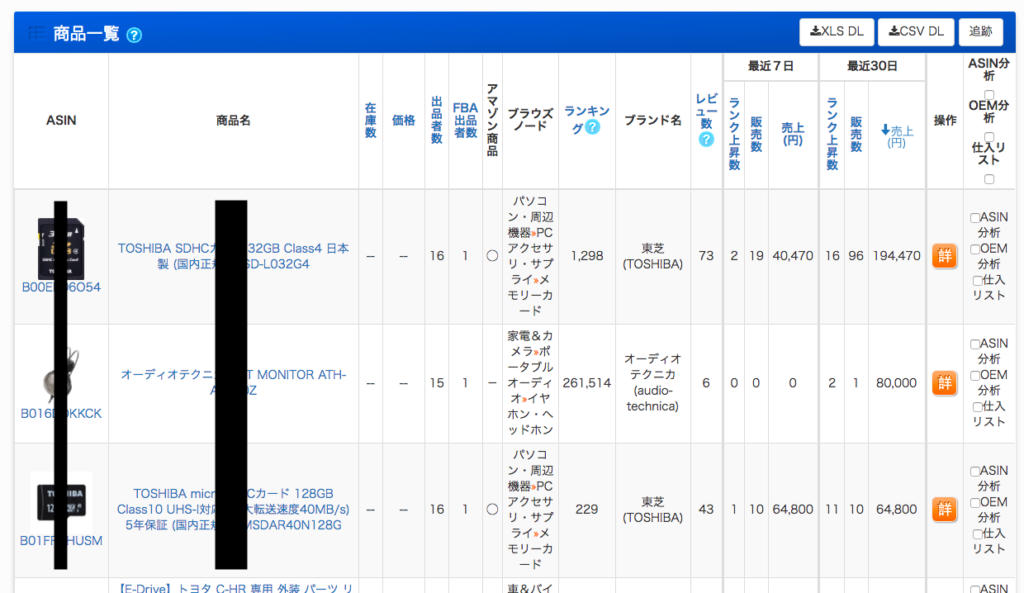1024x593 pixels.
Task: Sort the table by 出品者数 column header
Action: coord(437,120)
